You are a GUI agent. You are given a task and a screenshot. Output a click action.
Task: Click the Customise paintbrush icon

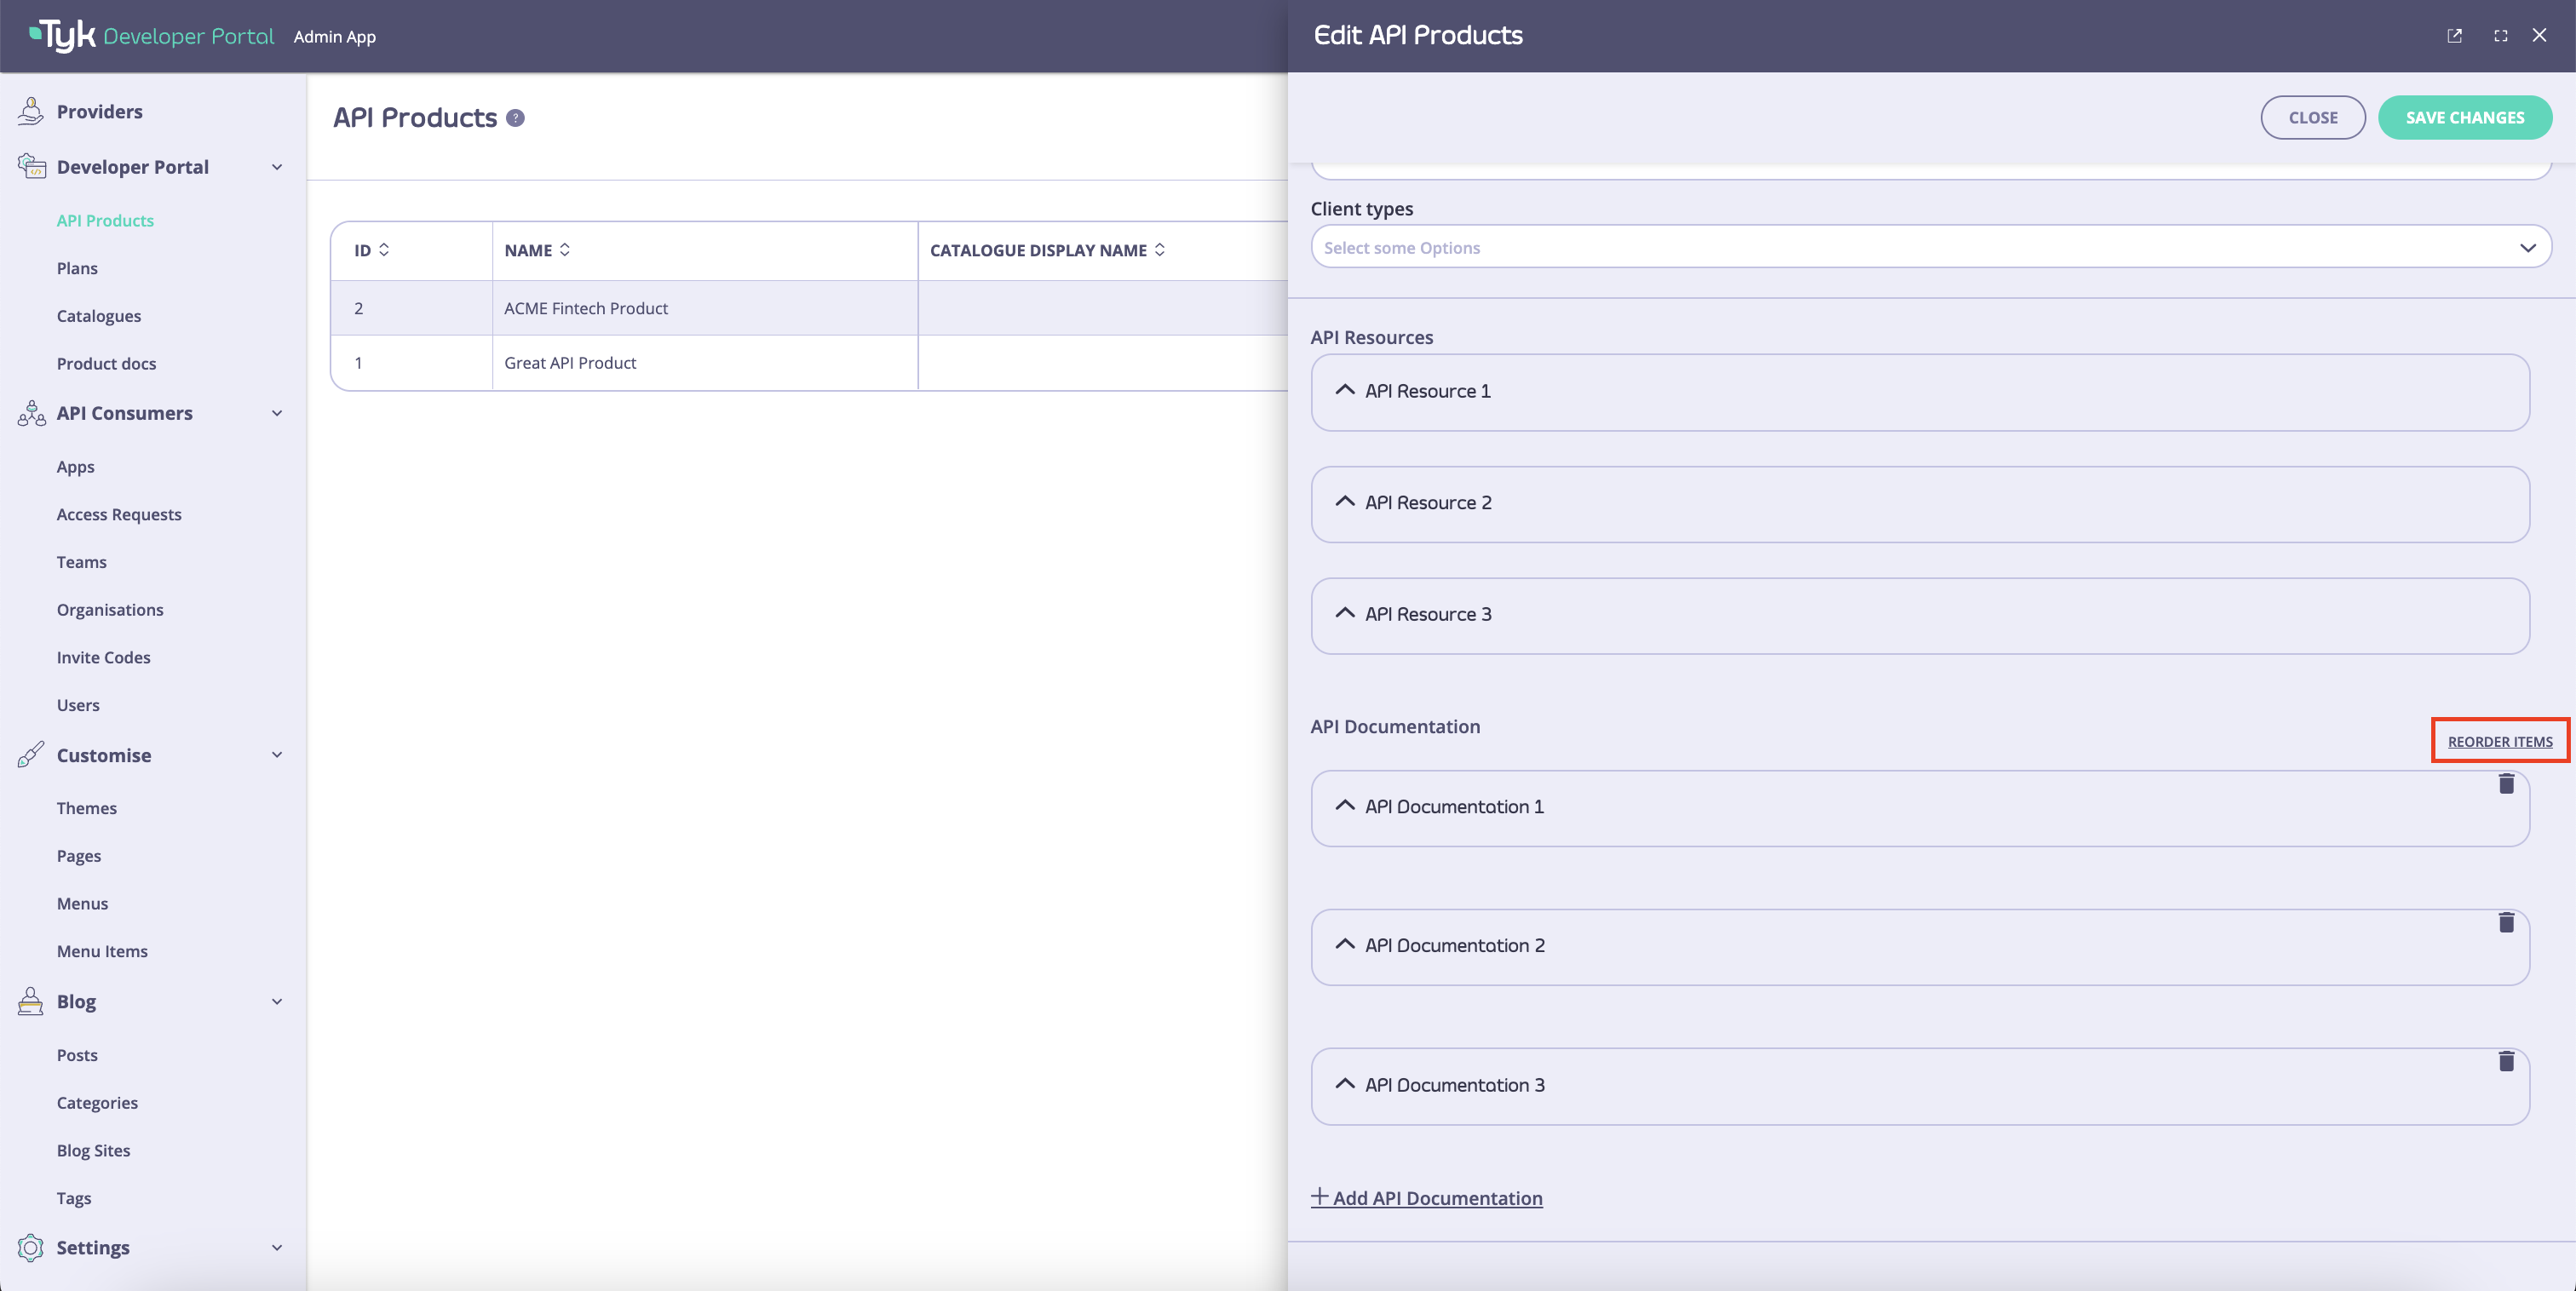tap(31, 755)
